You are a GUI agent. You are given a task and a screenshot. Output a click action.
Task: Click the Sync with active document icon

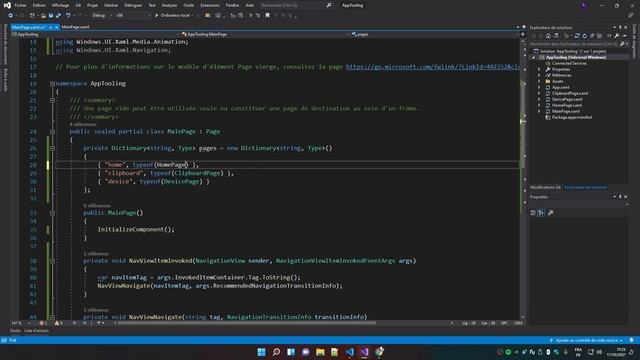coord(577,36)
